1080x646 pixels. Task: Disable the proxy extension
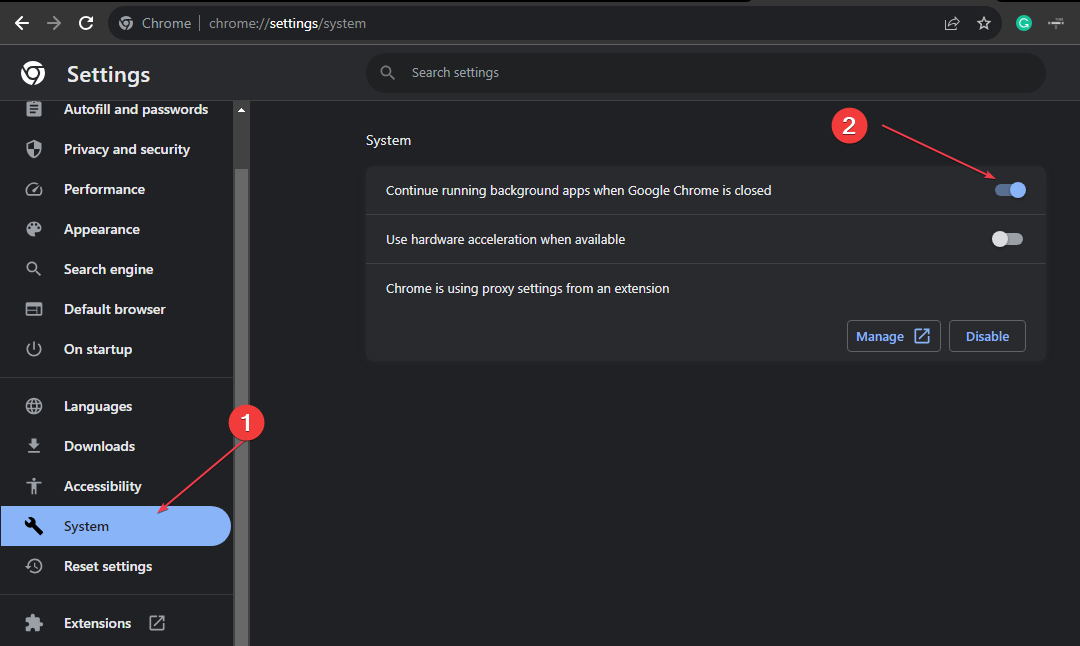pos(987,336)
